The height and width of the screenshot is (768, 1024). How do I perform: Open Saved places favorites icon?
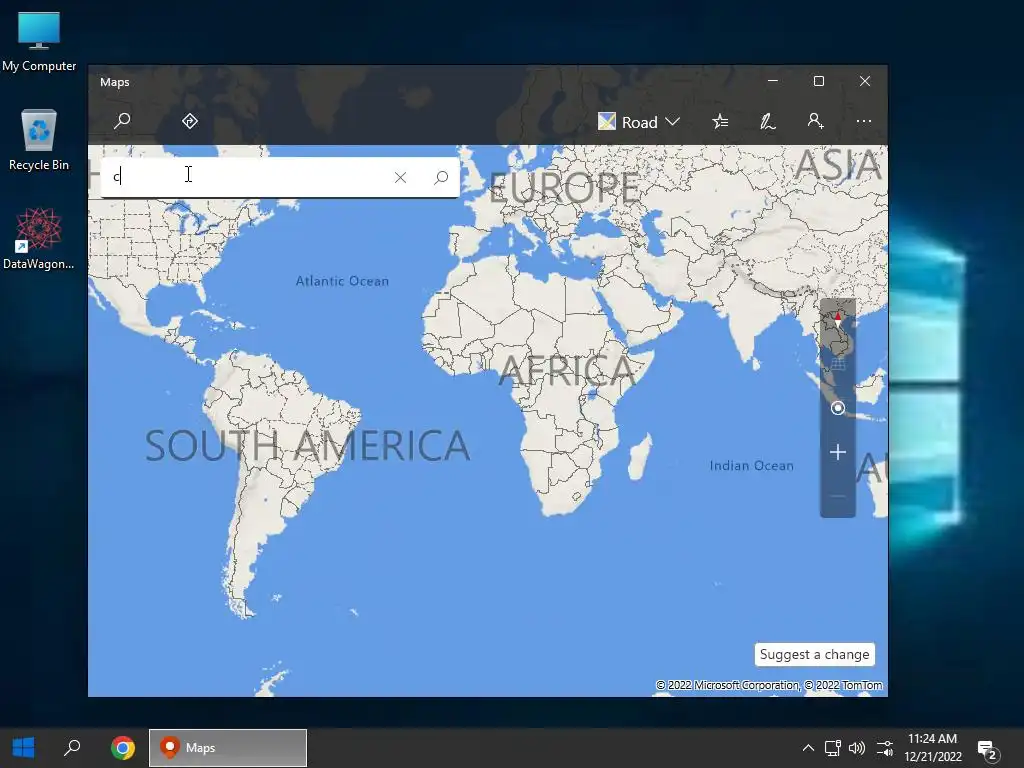pos(720,121)
